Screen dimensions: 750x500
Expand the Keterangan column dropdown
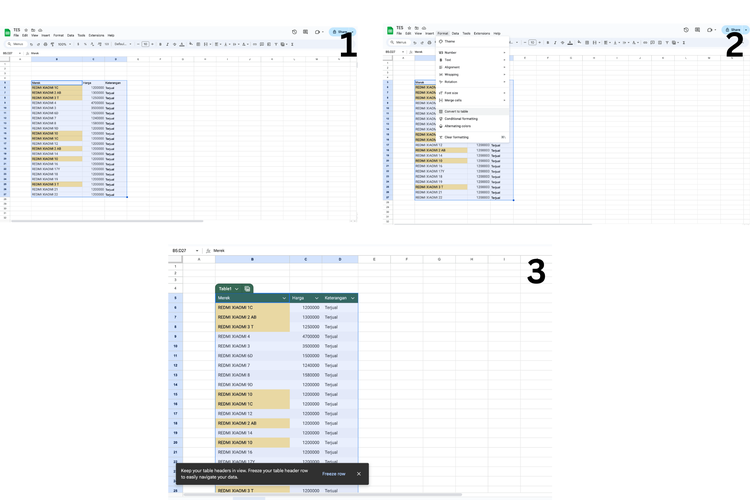click(352, 298)
